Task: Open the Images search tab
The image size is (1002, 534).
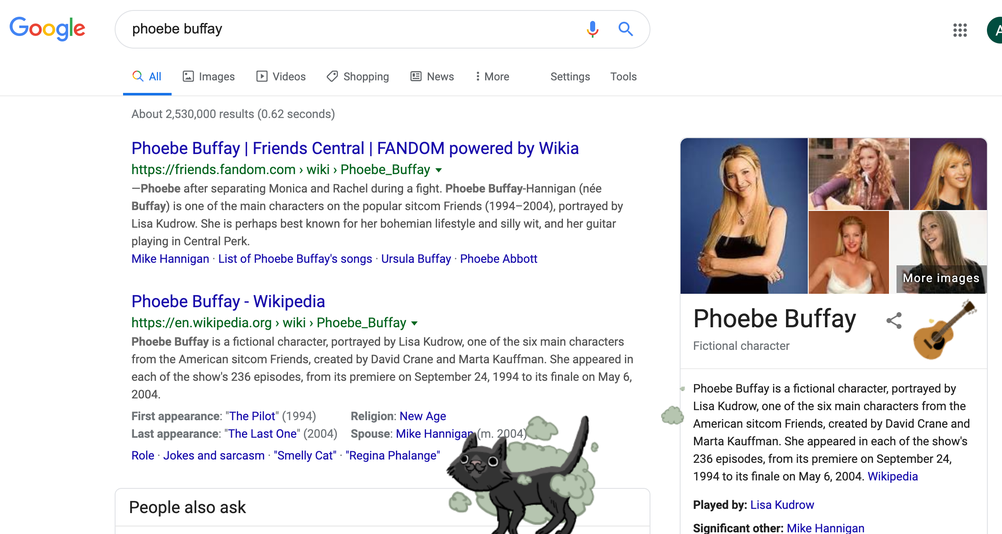Action: pyautogui.click(x=208, y=77)
